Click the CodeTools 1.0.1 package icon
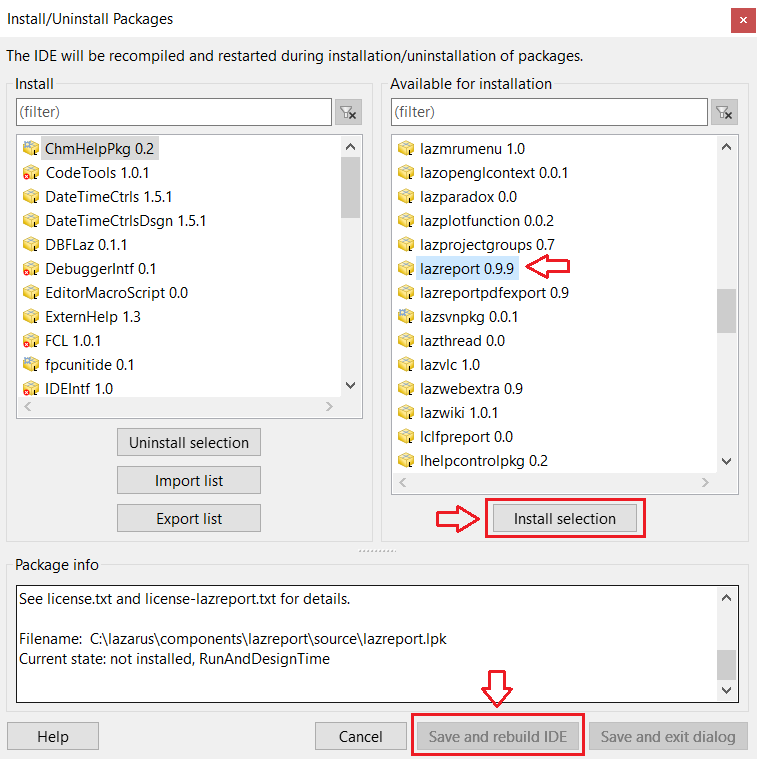The width and height of the screenshot is (757, 759). 31,172
